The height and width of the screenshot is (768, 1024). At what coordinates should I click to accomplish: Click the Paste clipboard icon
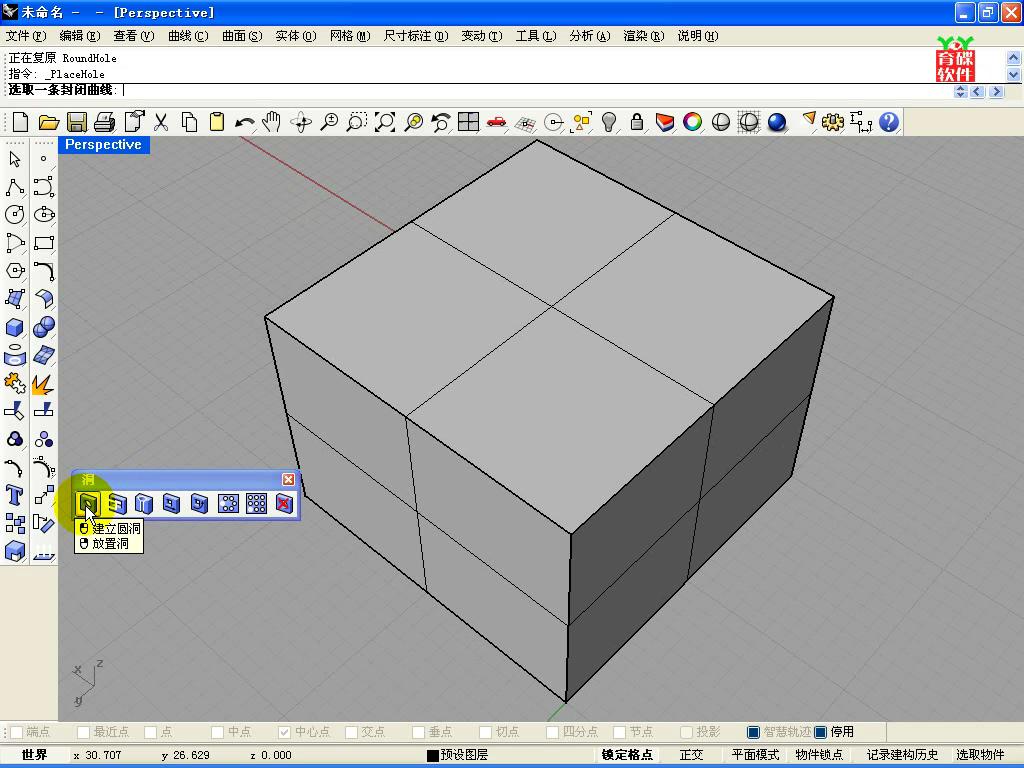point(217,122)
